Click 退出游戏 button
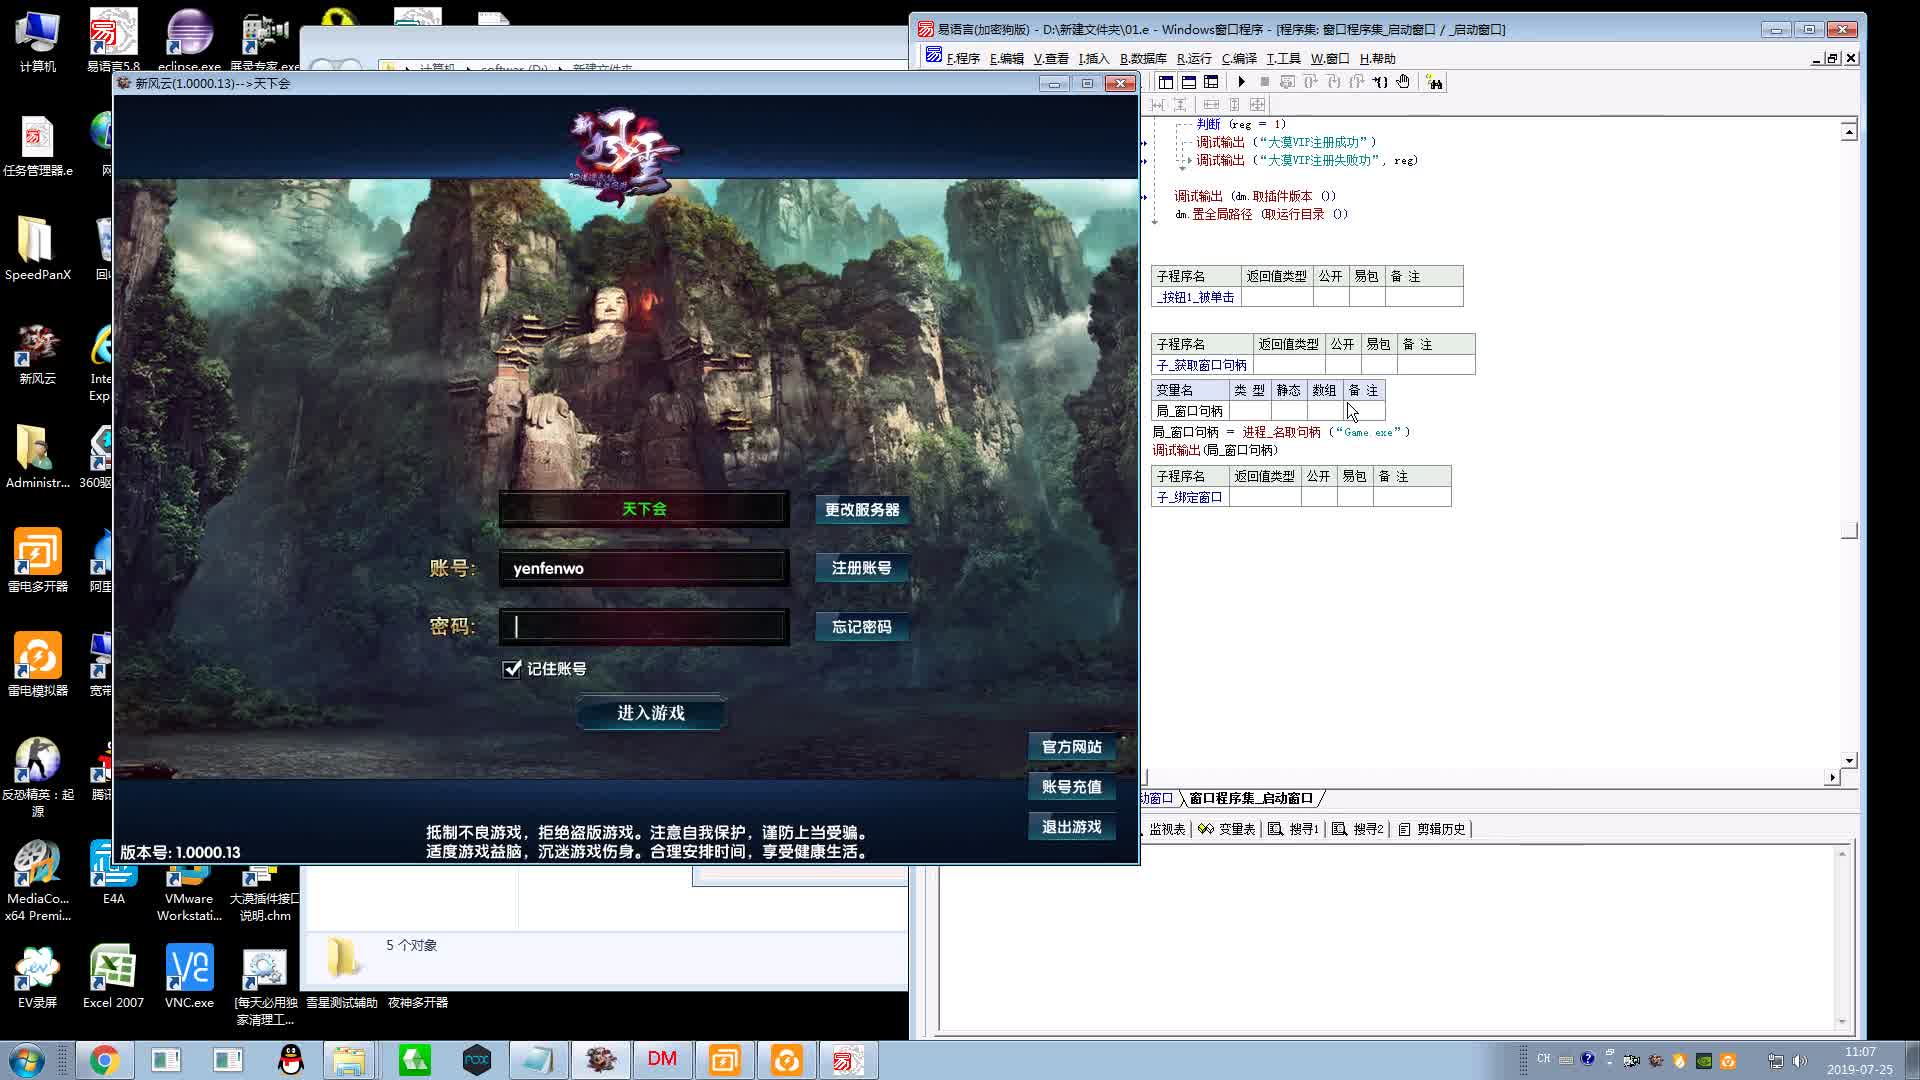Screen dimensions: 1920x1080 (x=1072, y=826)
